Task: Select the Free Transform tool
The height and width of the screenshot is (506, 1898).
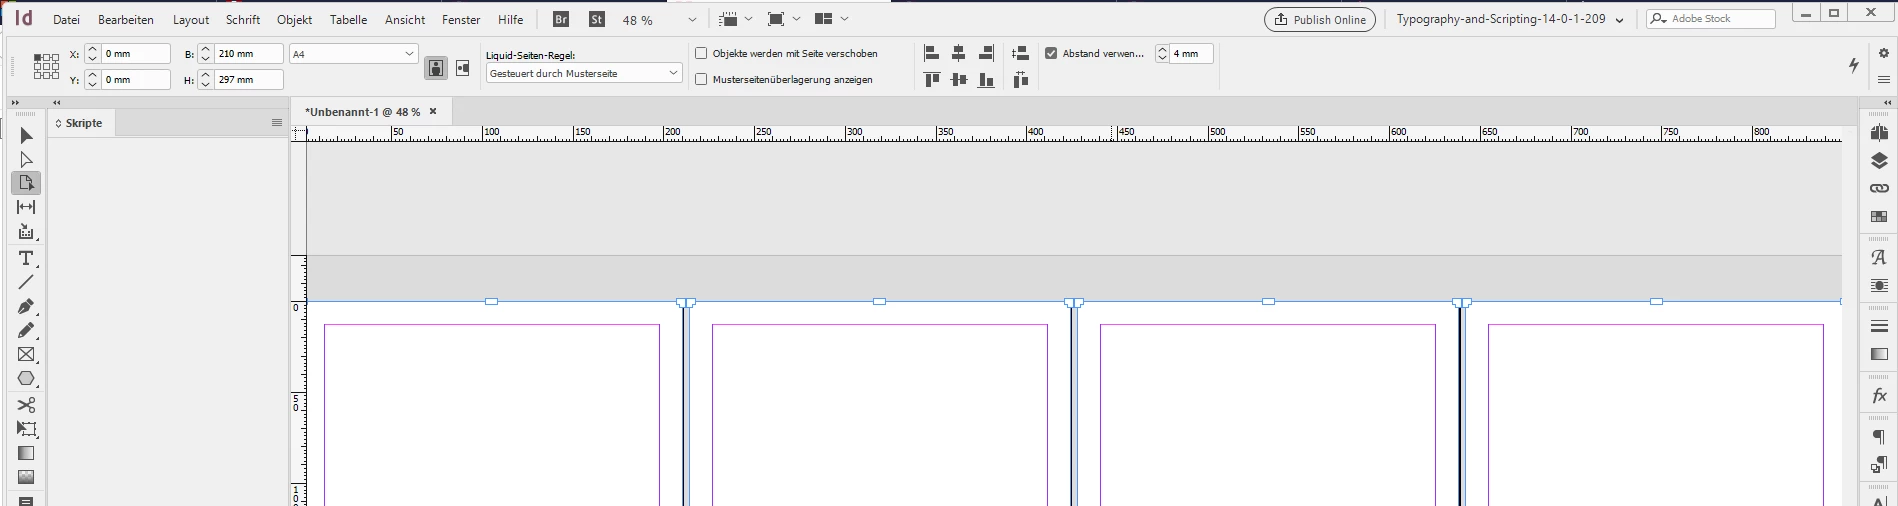Action: click(27, 429)
